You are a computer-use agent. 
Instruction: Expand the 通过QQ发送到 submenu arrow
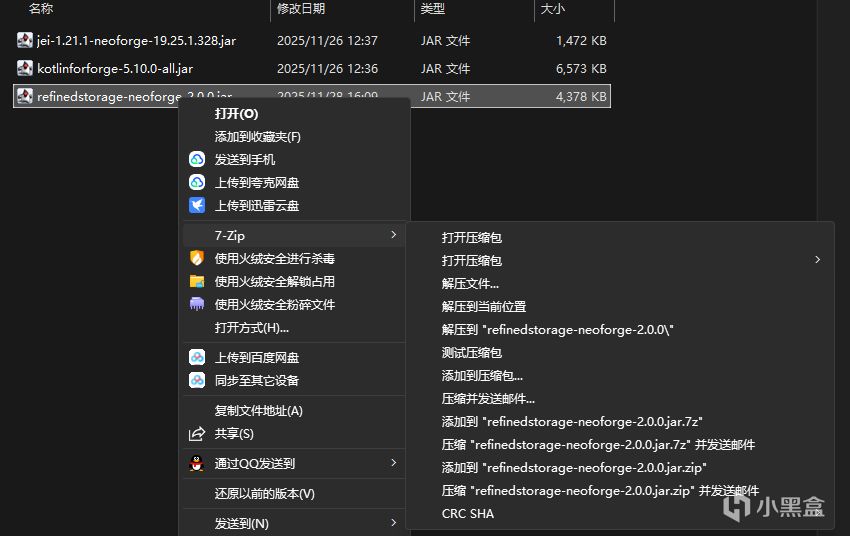click(x=394, y=463)
